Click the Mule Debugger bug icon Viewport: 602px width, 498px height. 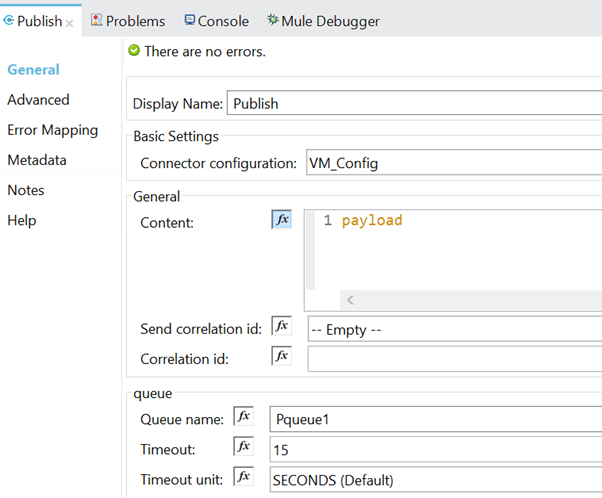click(x=273, y=20)
